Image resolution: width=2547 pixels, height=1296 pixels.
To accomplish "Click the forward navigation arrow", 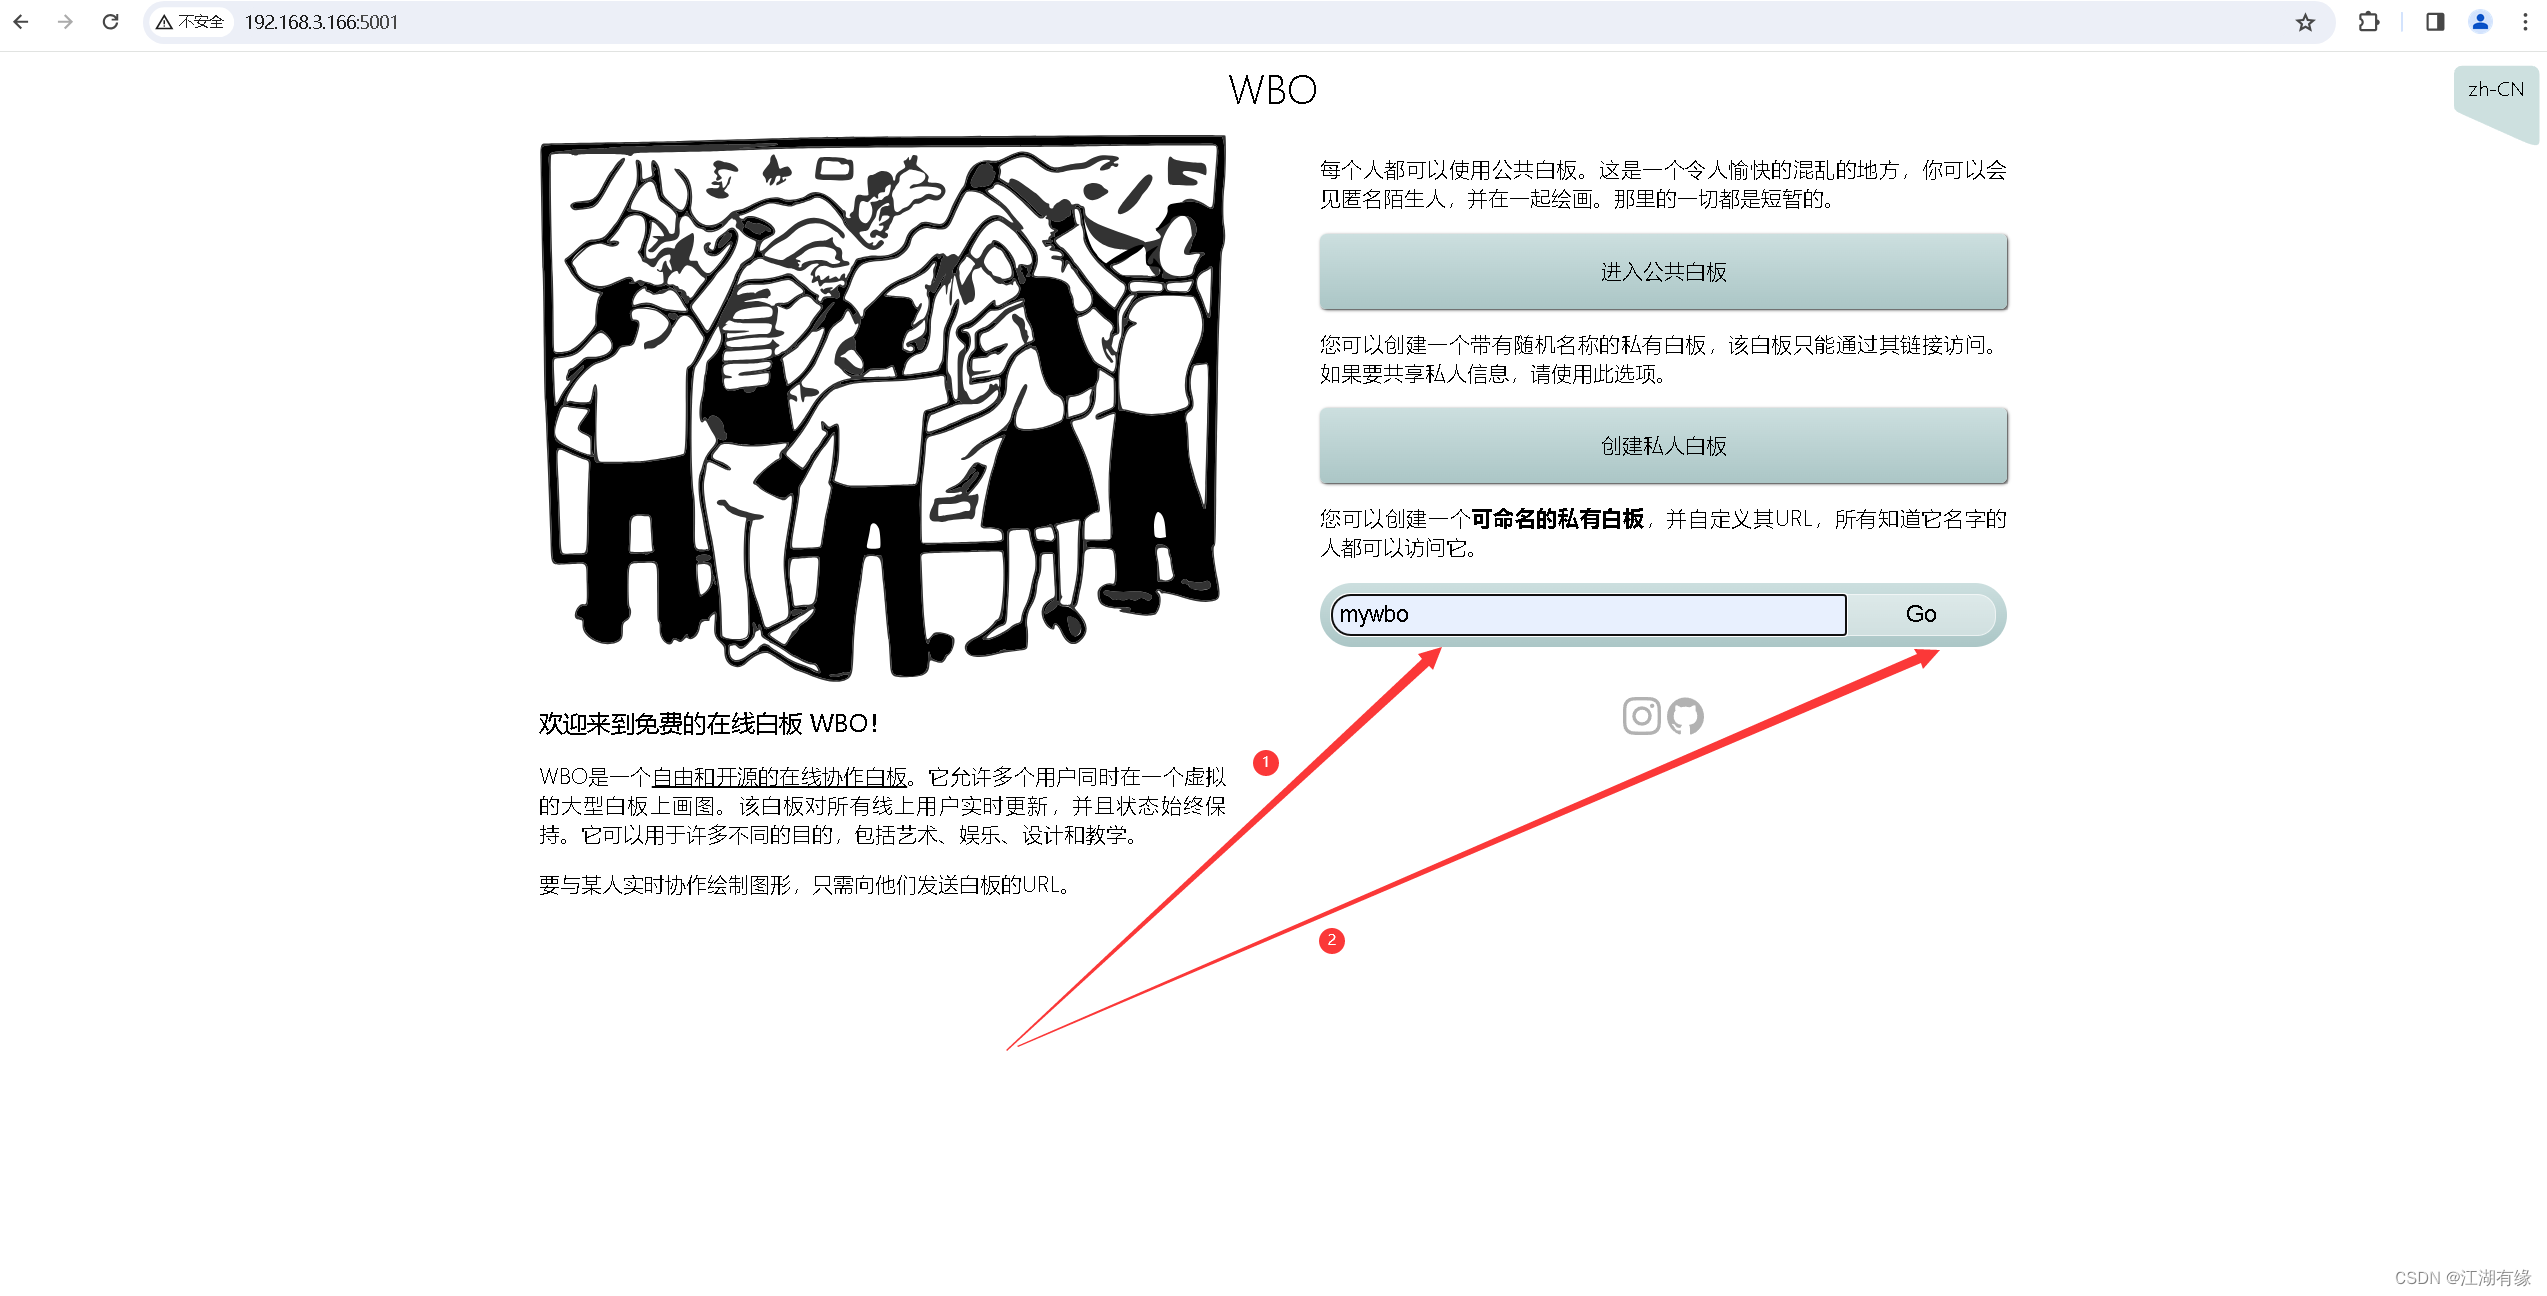I will 63,25.
